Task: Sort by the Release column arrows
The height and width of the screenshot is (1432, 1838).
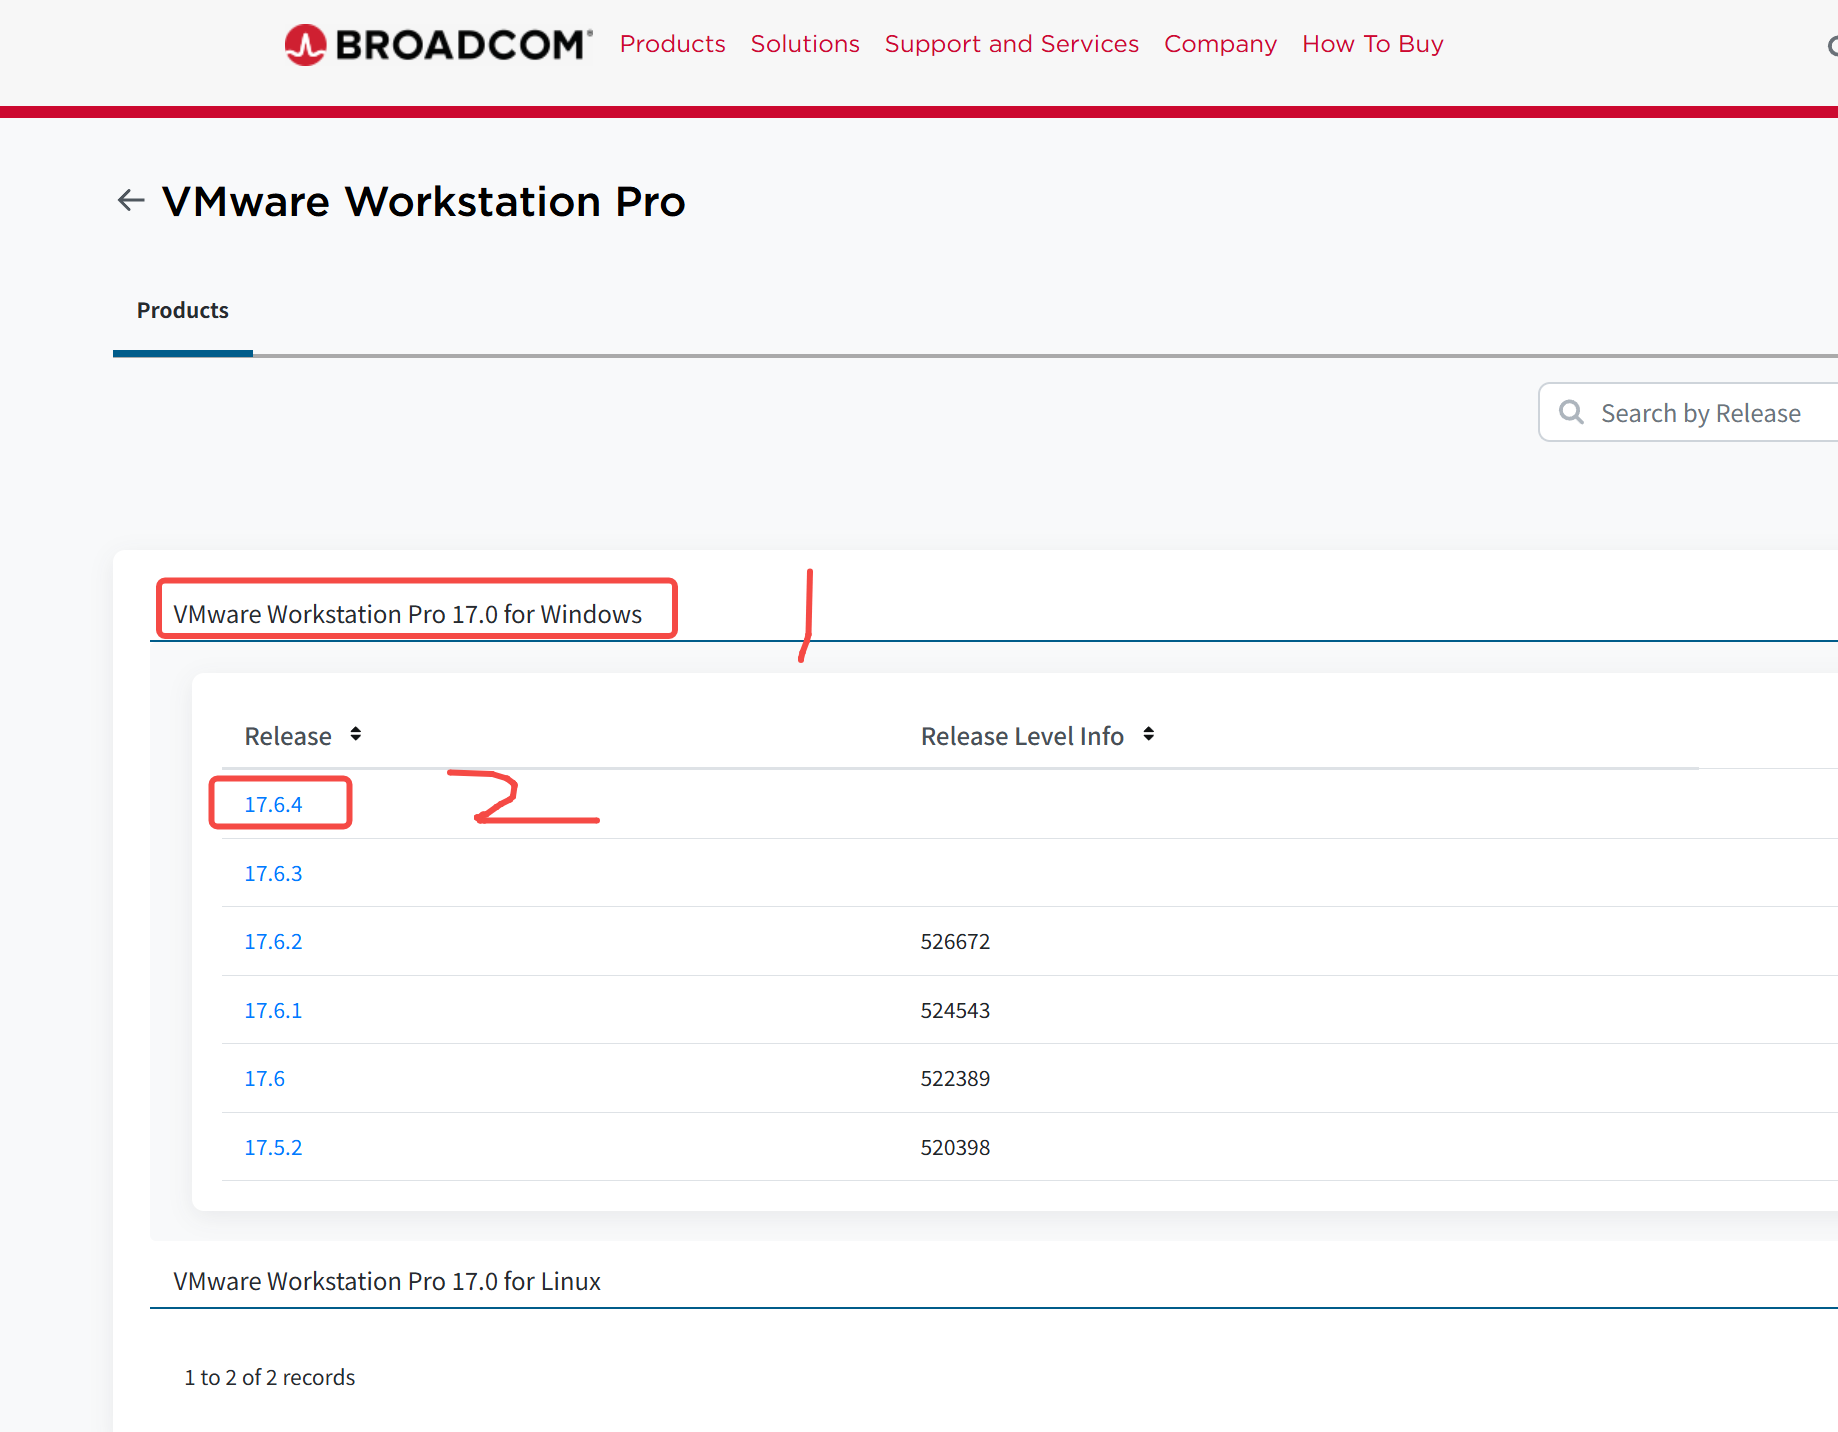Action: point(355,735)
